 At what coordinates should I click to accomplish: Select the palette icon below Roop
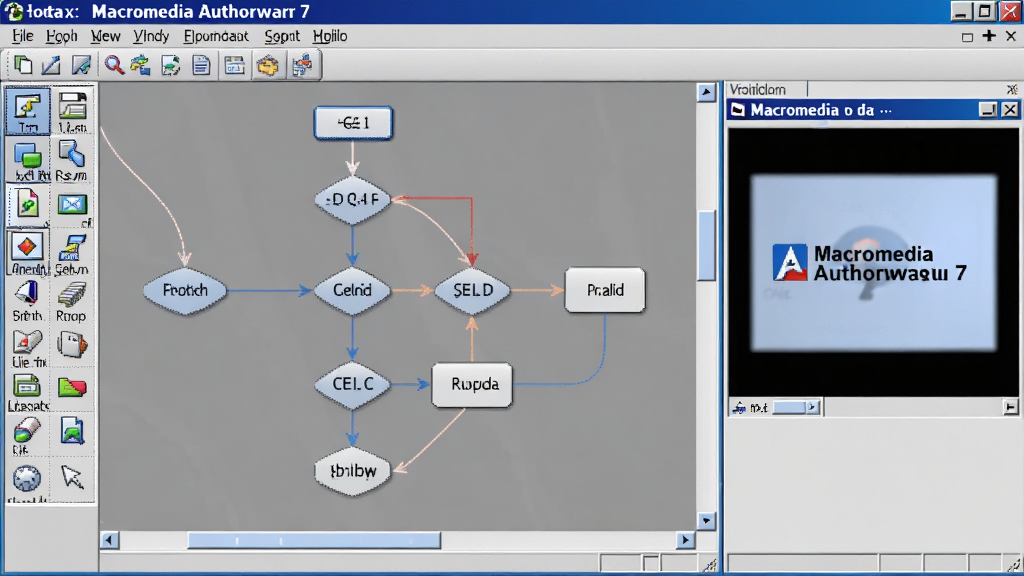click(72, 344)
